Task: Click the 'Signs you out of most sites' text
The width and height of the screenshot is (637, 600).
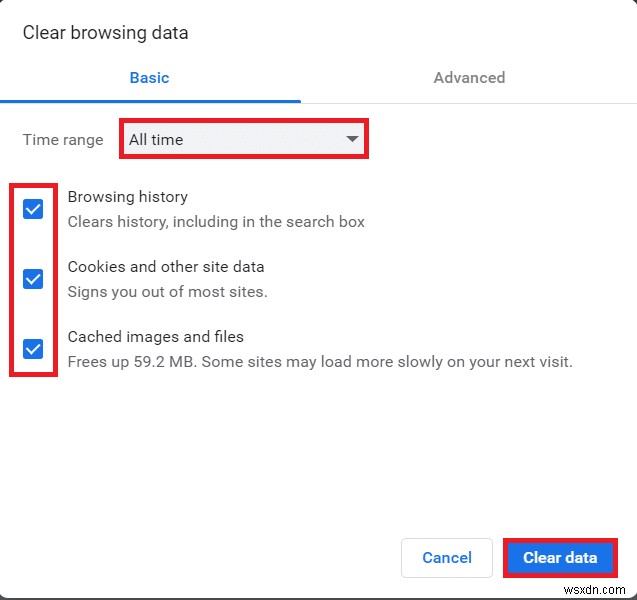Action: coord(167,292)
